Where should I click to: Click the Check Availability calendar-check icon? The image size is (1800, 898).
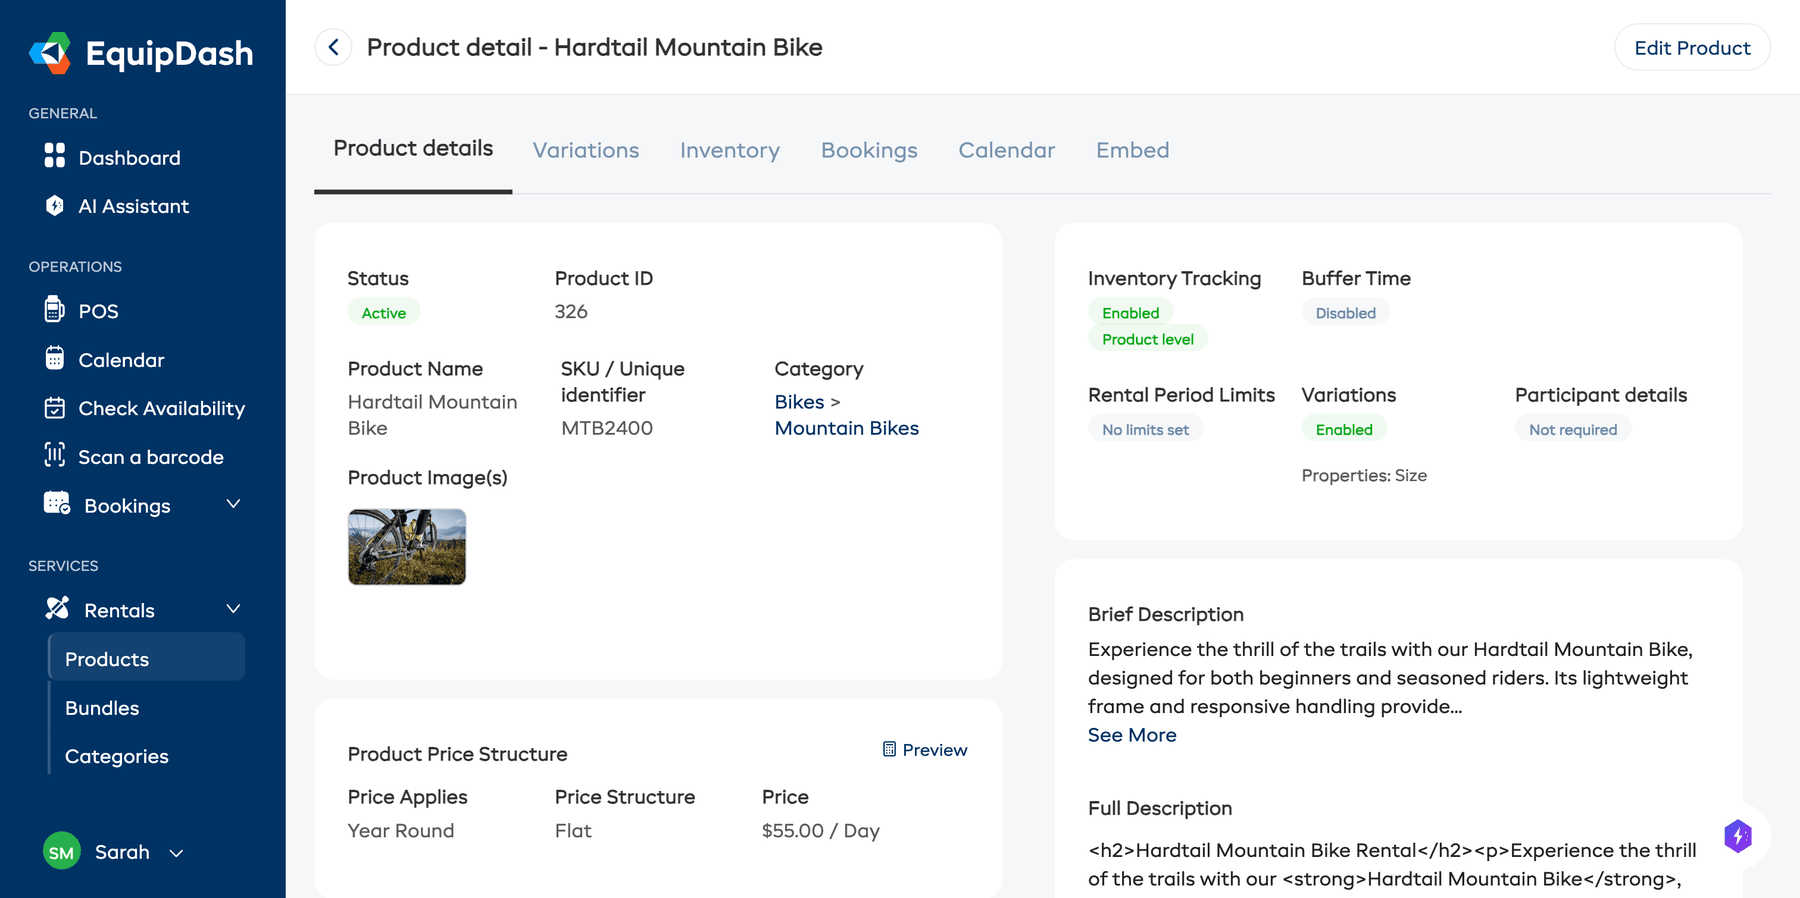55,407
